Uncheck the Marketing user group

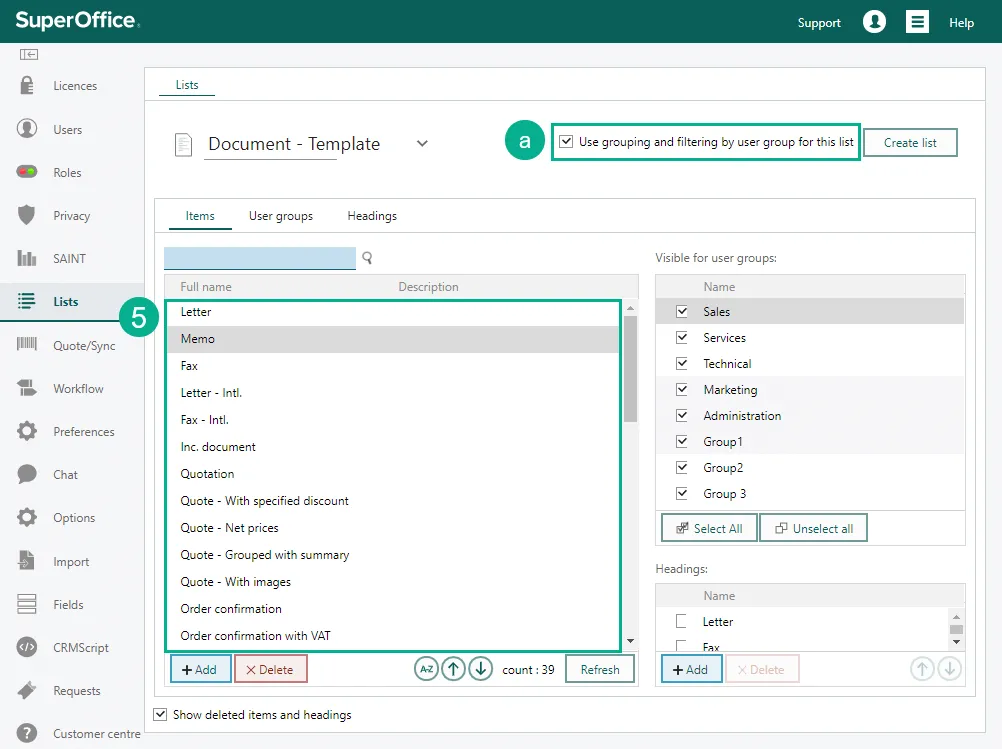tap(682, 389)
